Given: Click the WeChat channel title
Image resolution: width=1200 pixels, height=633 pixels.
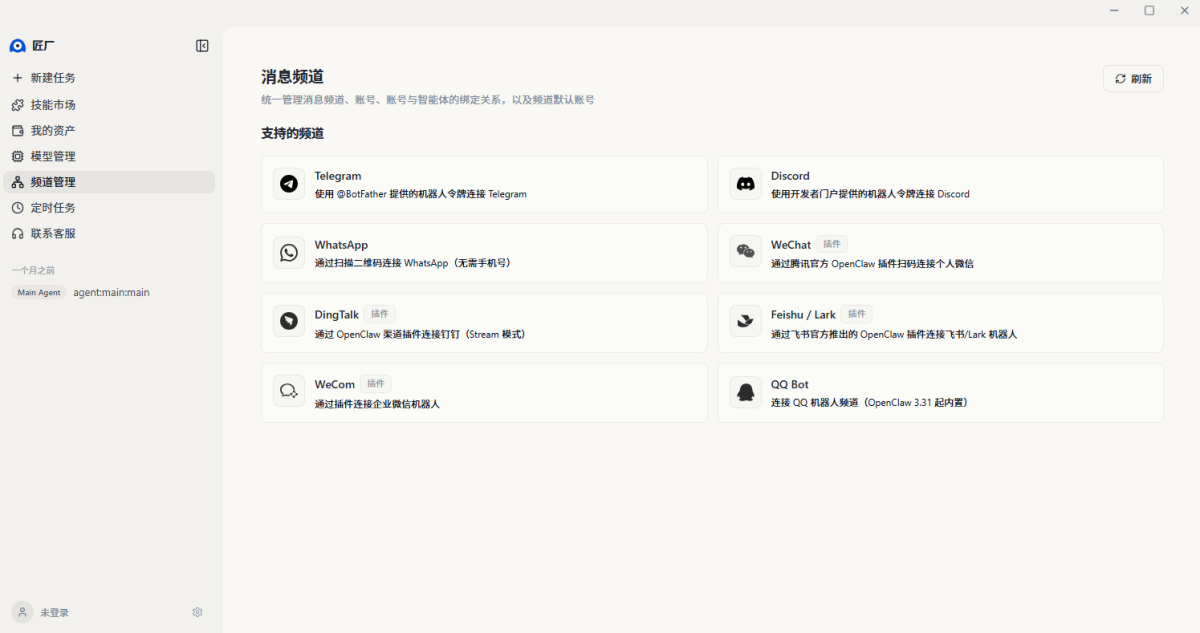Looking at the screenshot, I should [x=791, y=245].
